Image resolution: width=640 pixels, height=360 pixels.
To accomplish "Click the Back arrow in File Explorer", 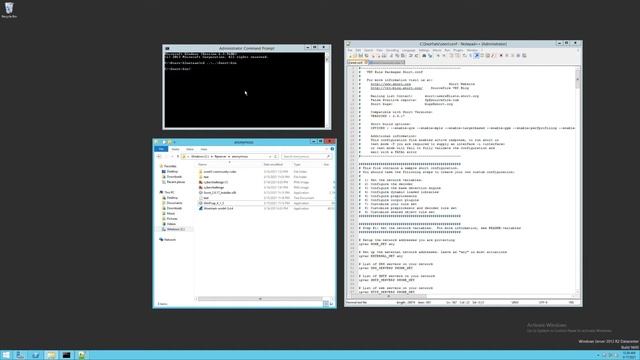I will pyautogui.click(x=158, y=156).
